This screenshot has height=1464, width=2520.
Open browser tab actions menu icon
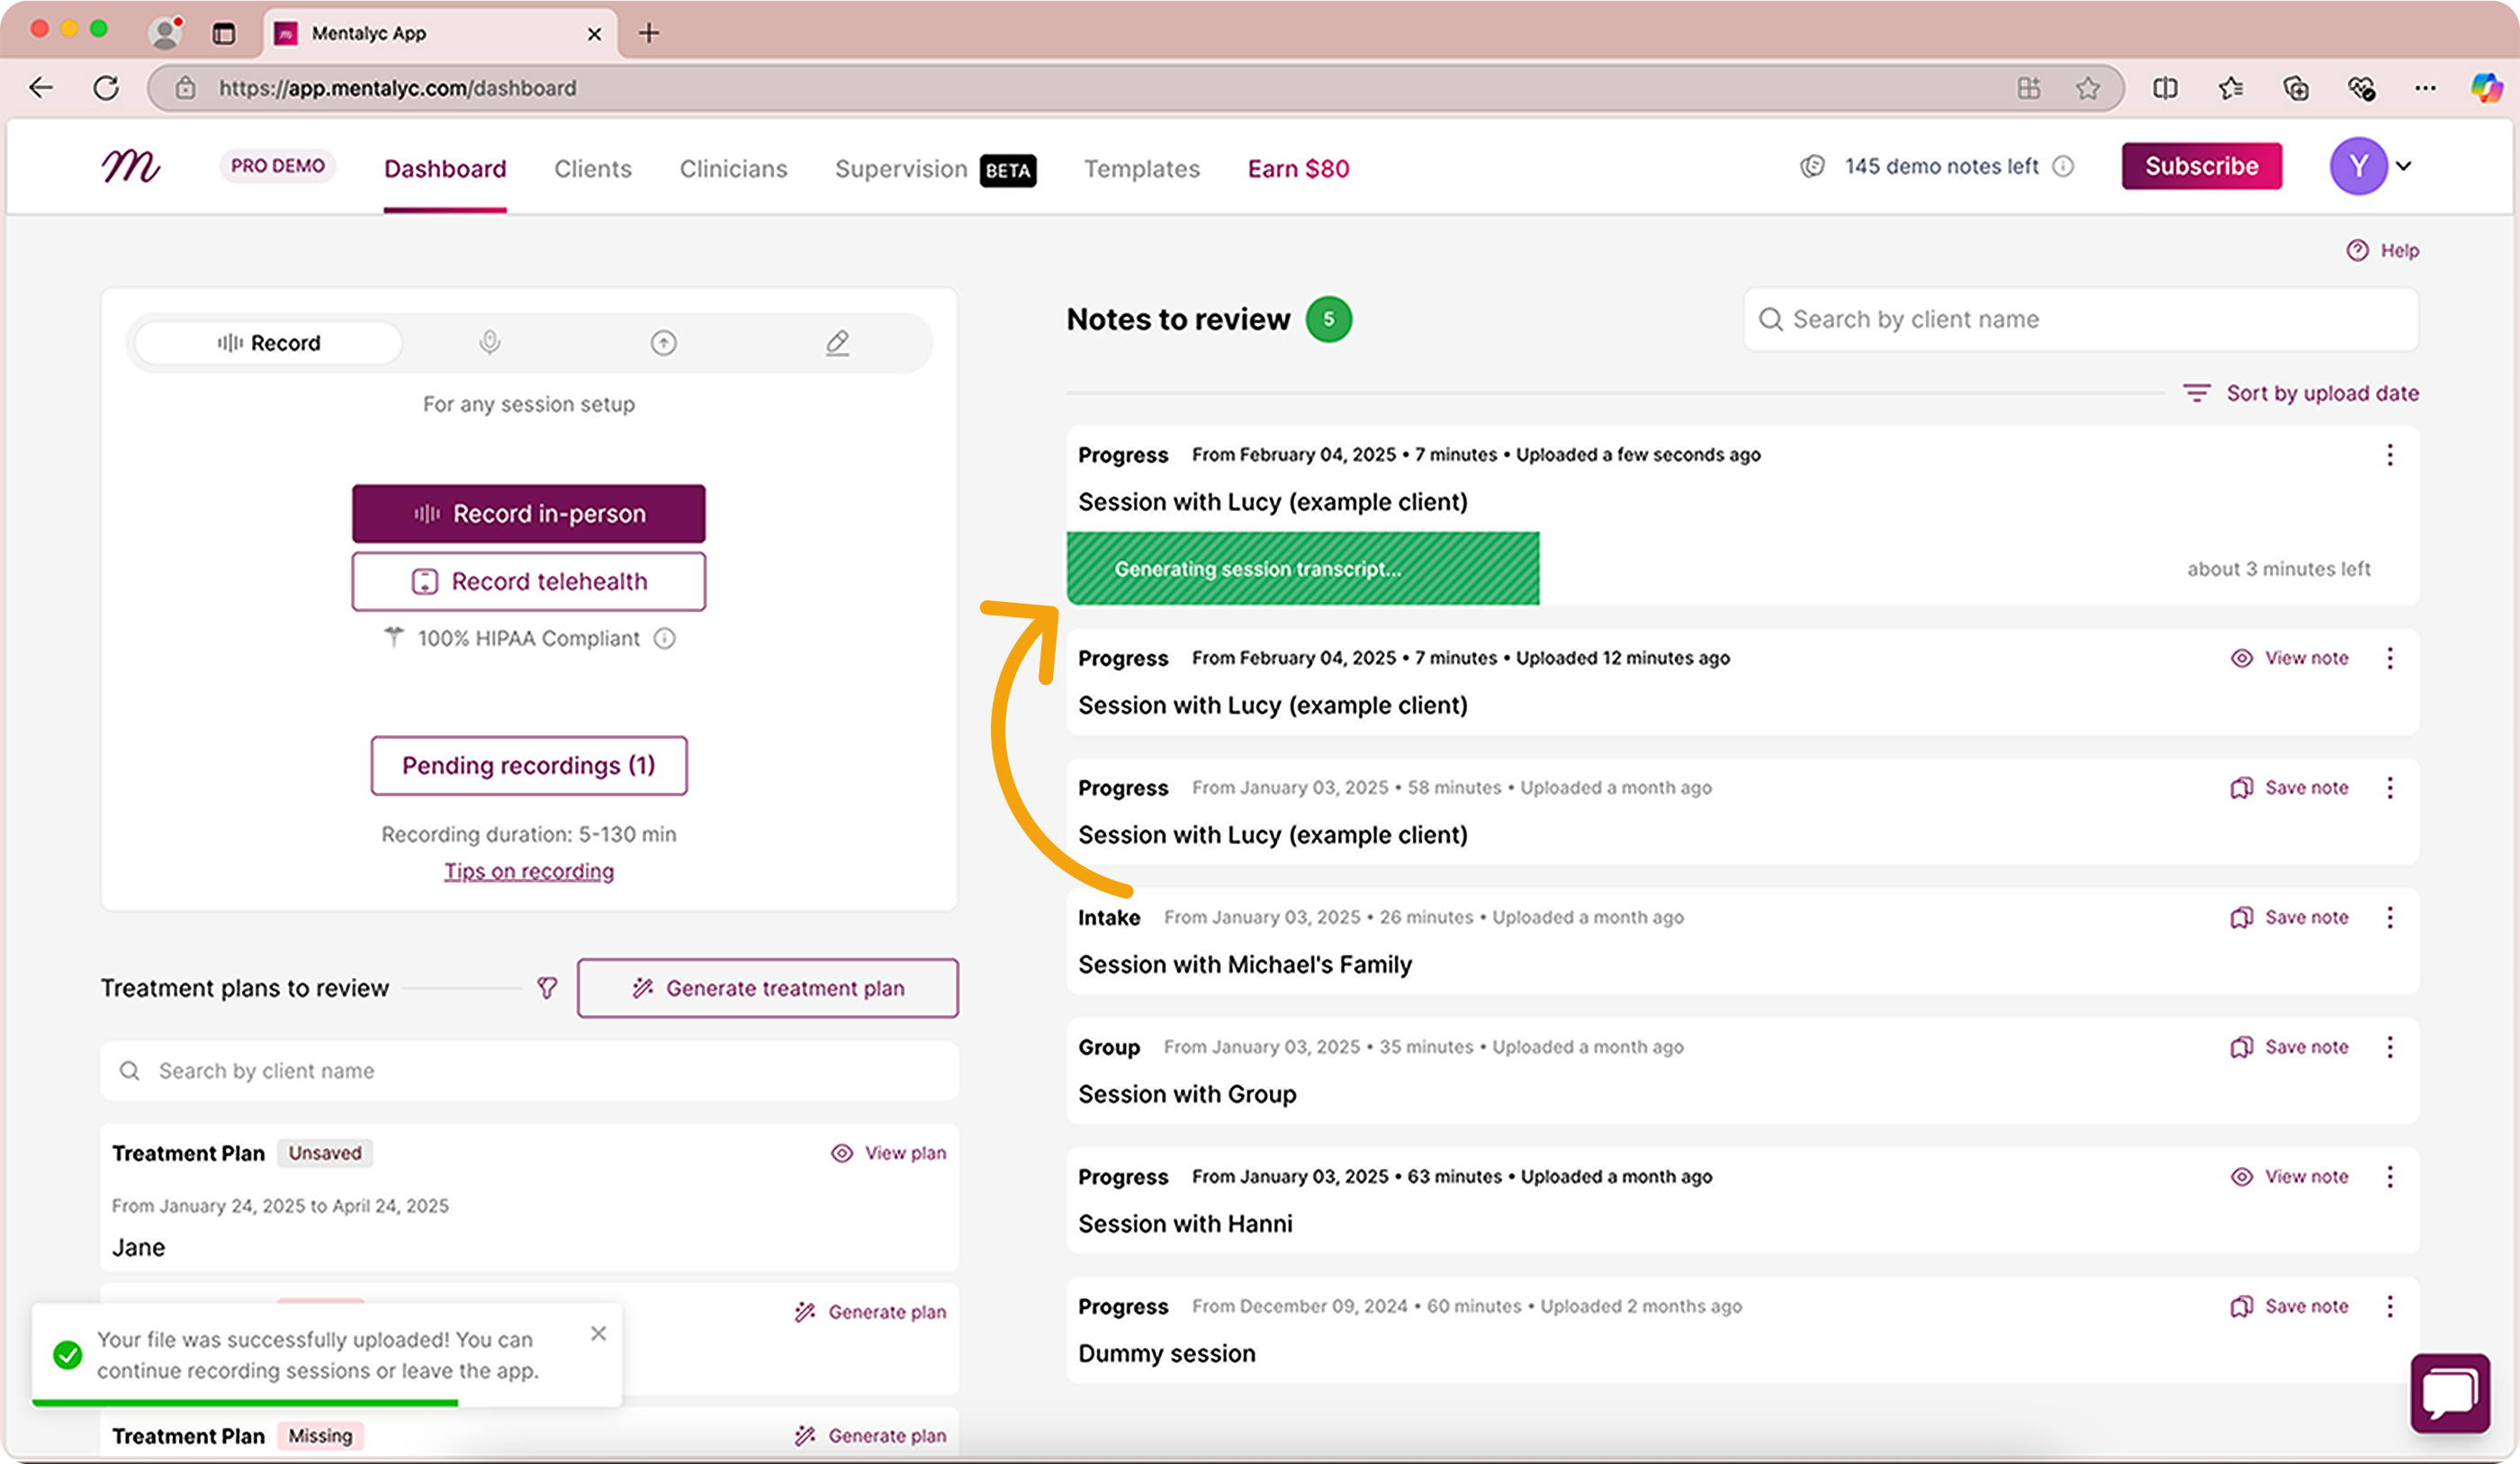[224, 34]
